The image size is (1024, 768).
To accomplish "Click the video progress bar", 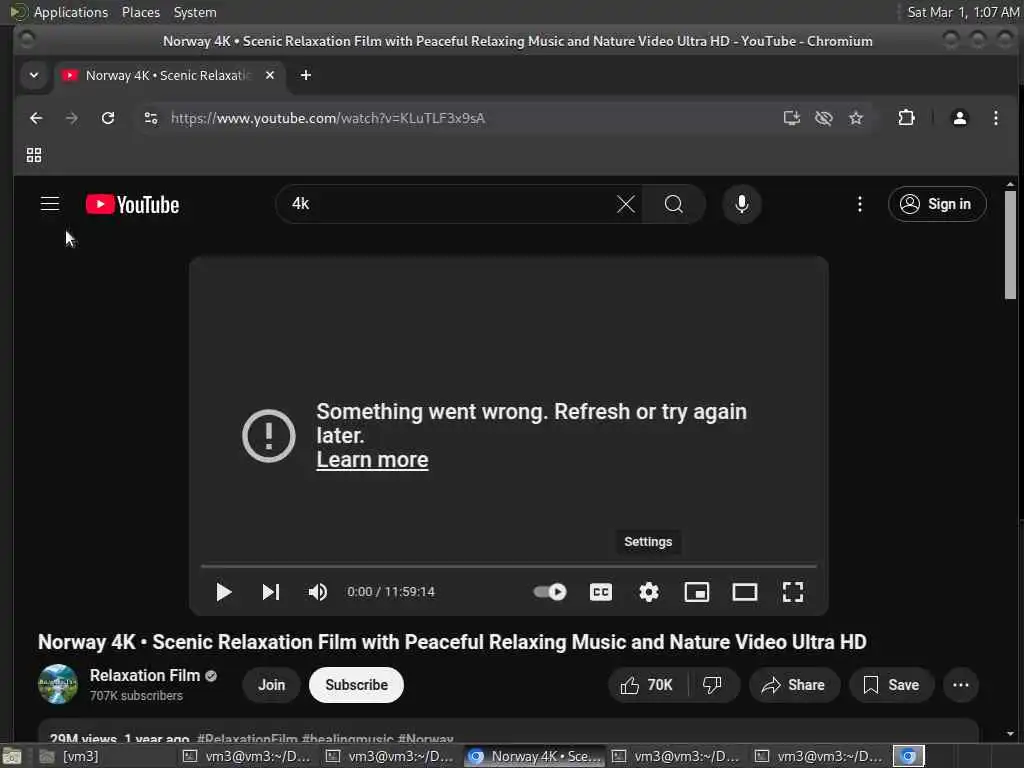I will tap(509, 566).
